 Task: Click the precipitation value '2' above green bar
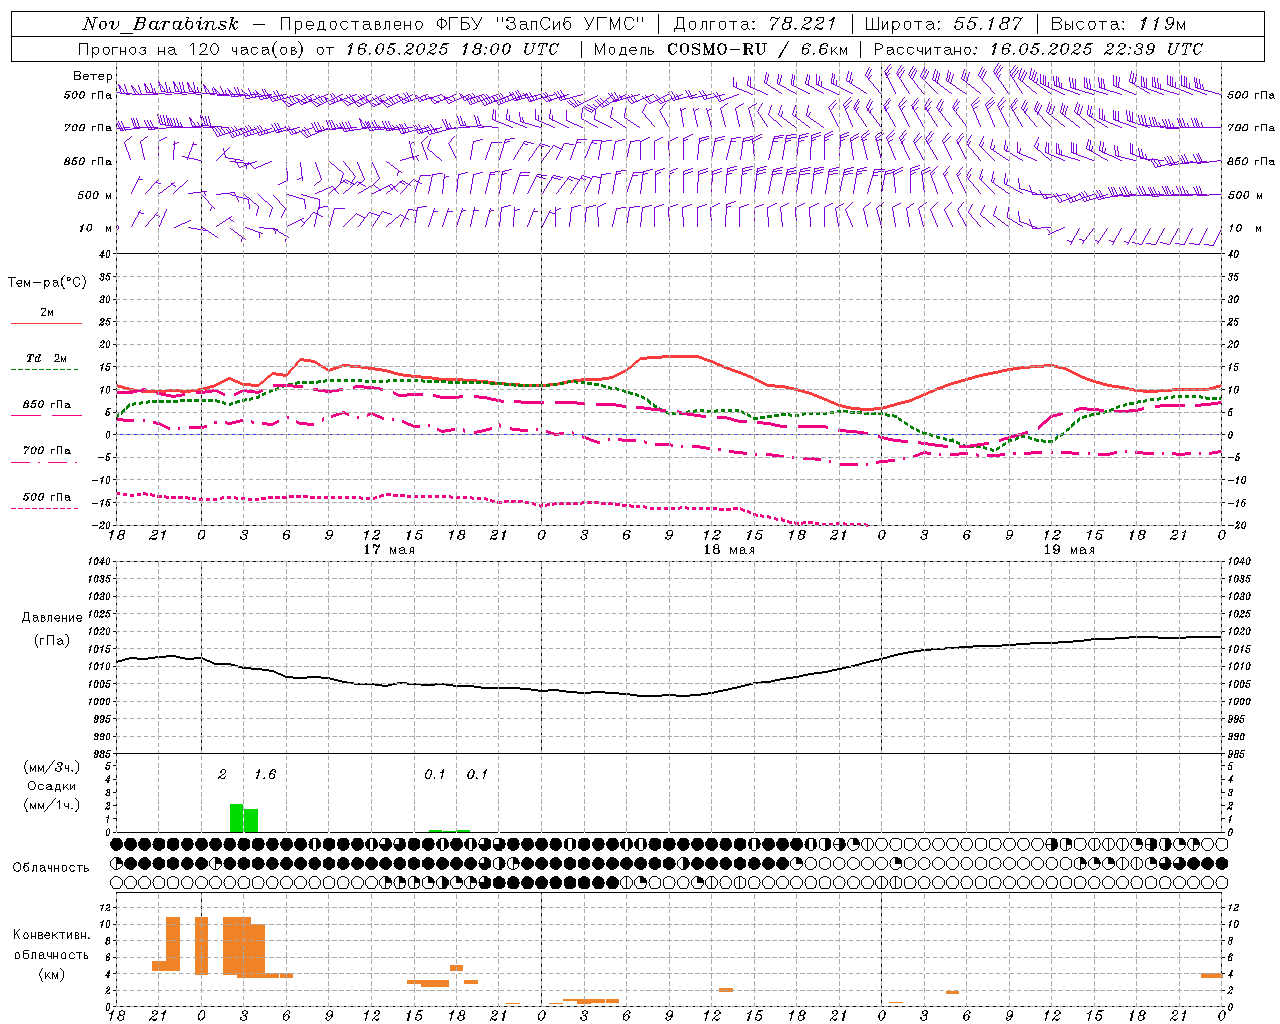(x=223, y=774)
